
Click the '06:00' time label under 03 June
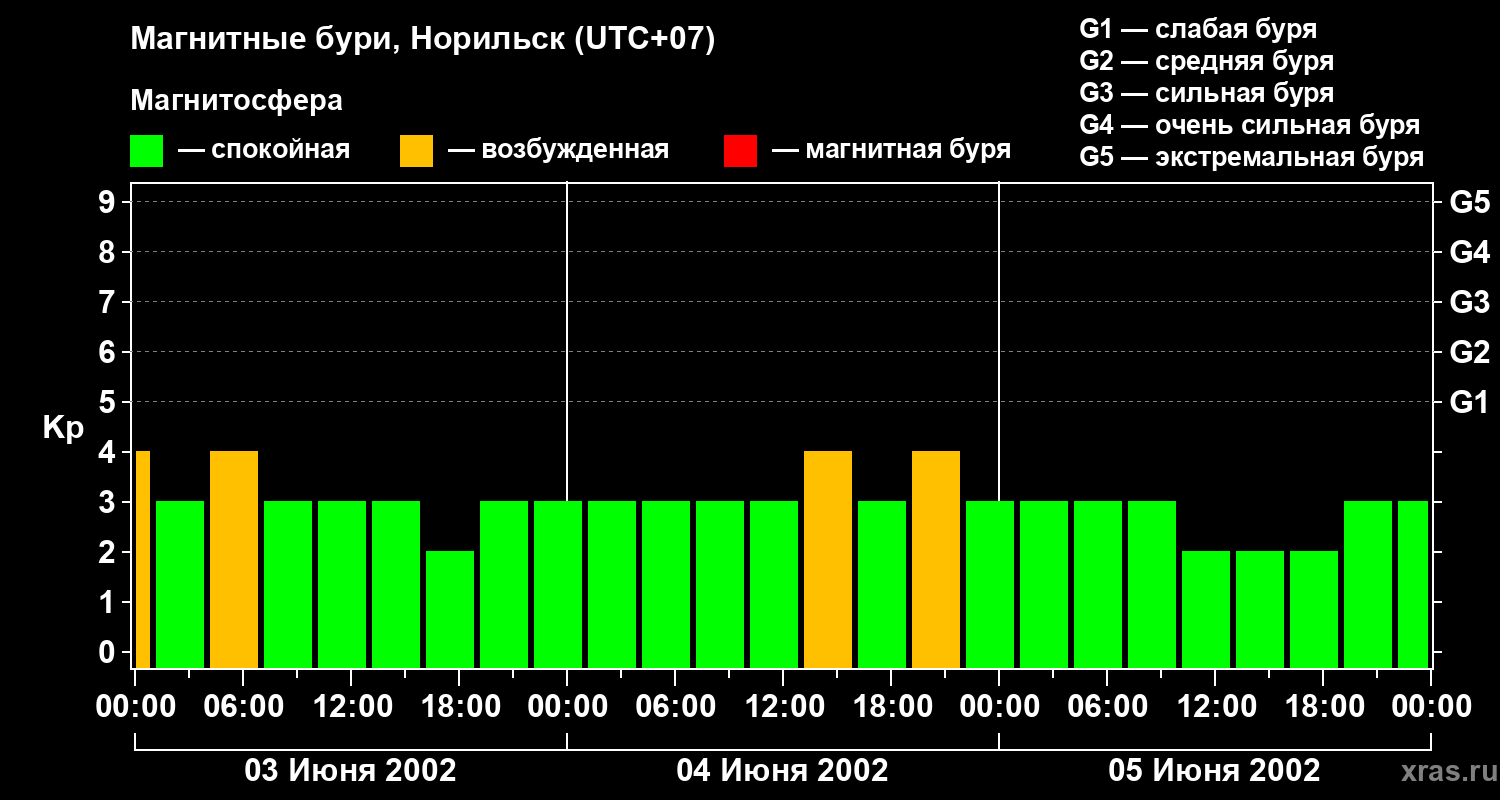click(243, 707)
